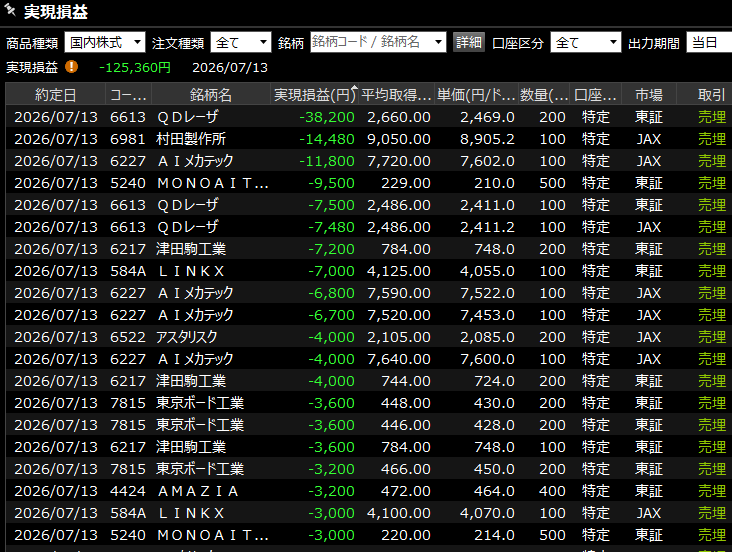
Task: Click the orange warning icon next to 実現損益
Action: (71, 67)
